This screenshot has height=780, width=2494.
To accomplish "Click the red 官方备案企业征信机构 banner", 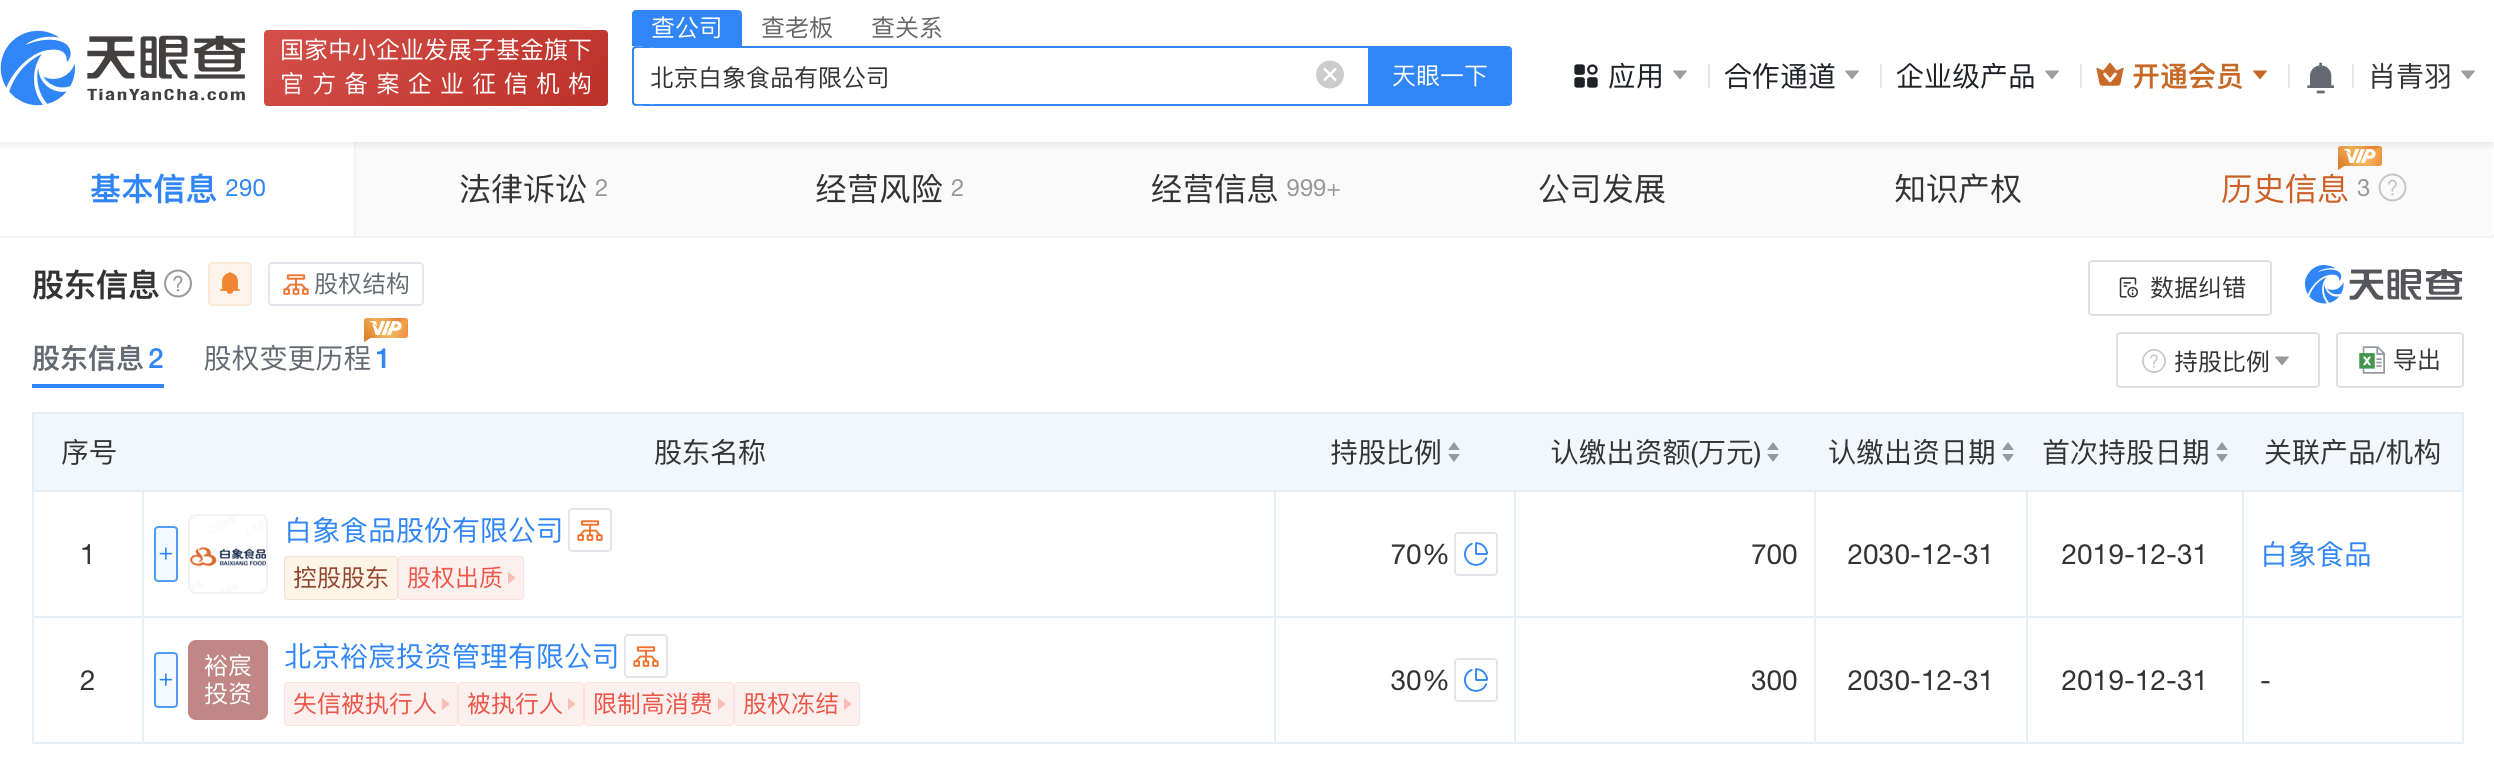I will [436, 68].
